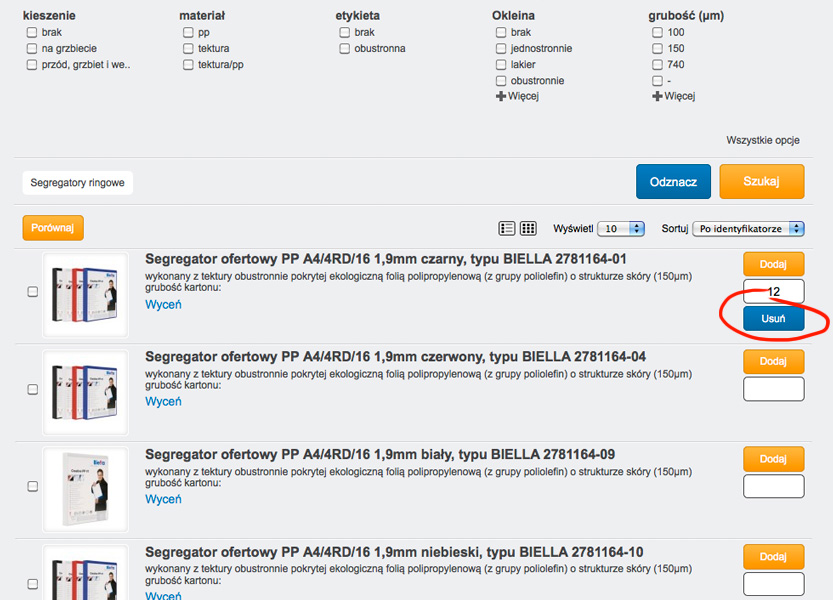Select material 'tektura' checkbox
Screen dimensions: 833x600
[x=188, y=49]
